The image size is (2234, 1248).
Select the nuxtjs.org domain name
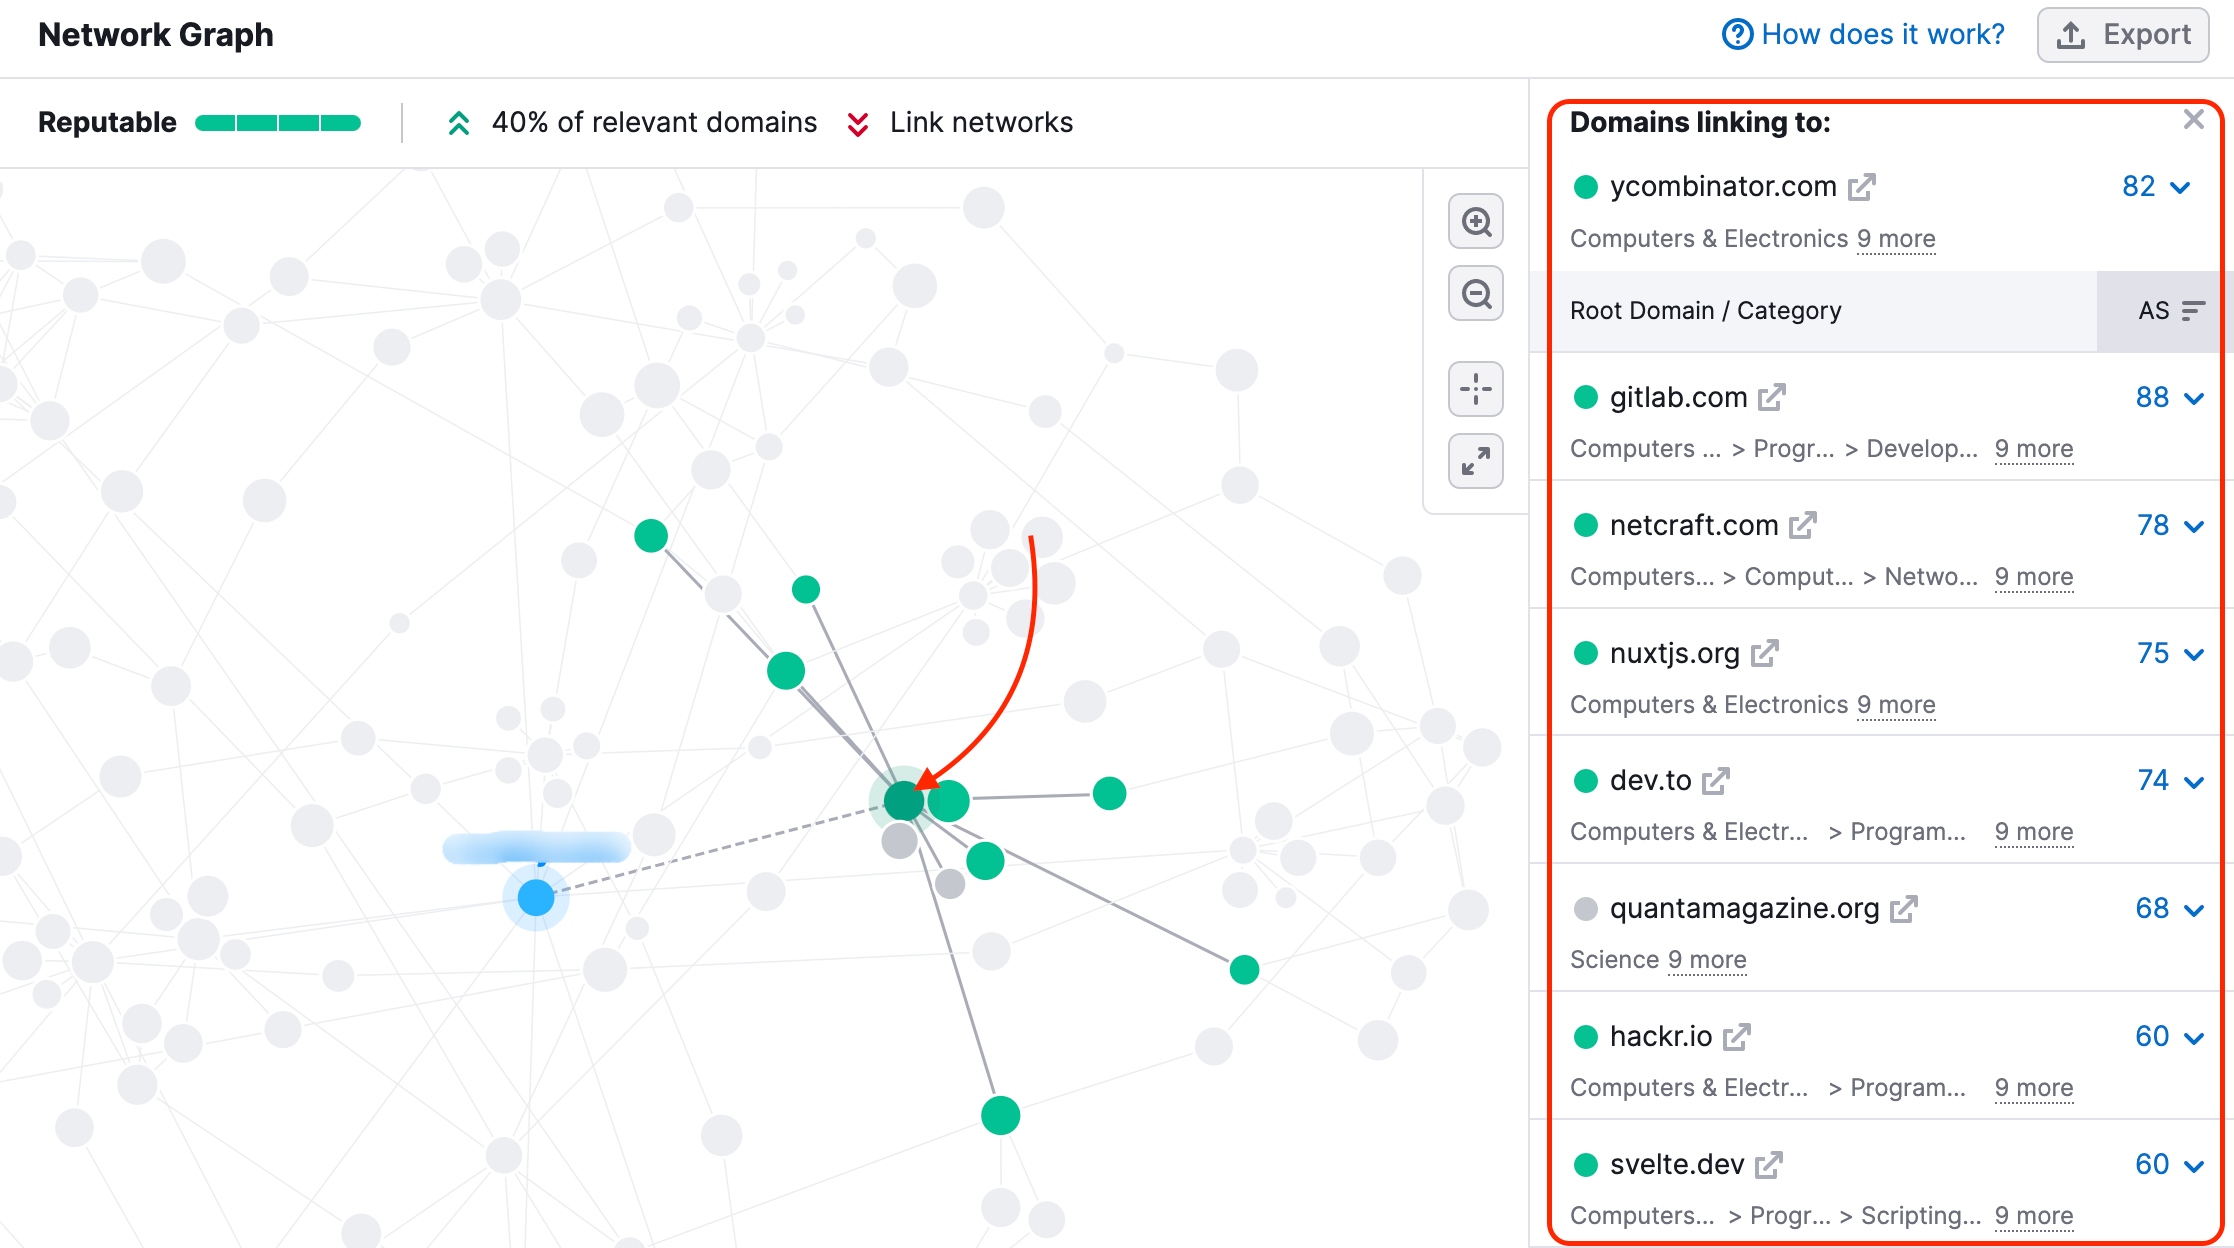(x=1675, y=653)
